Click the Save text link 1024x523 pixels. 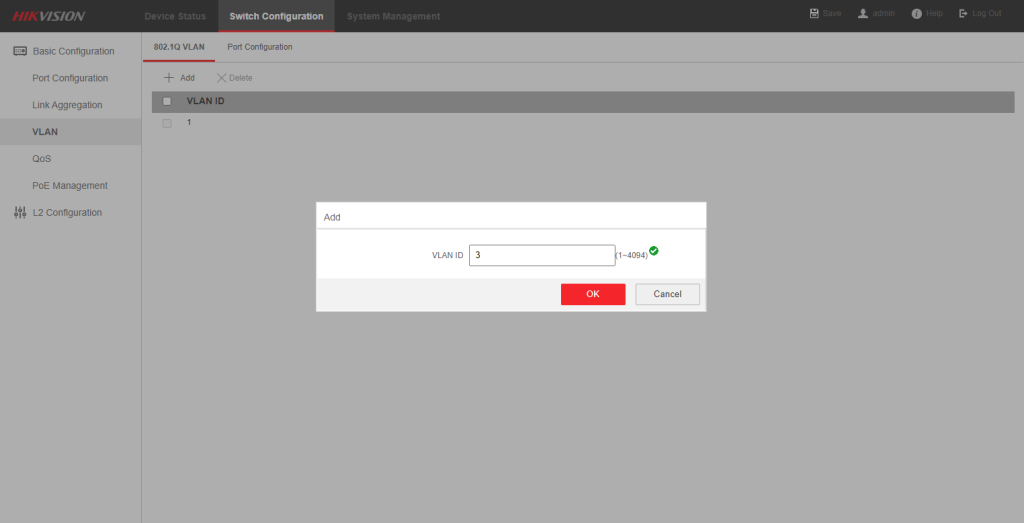pyautogui.click(x=832, y=13)
